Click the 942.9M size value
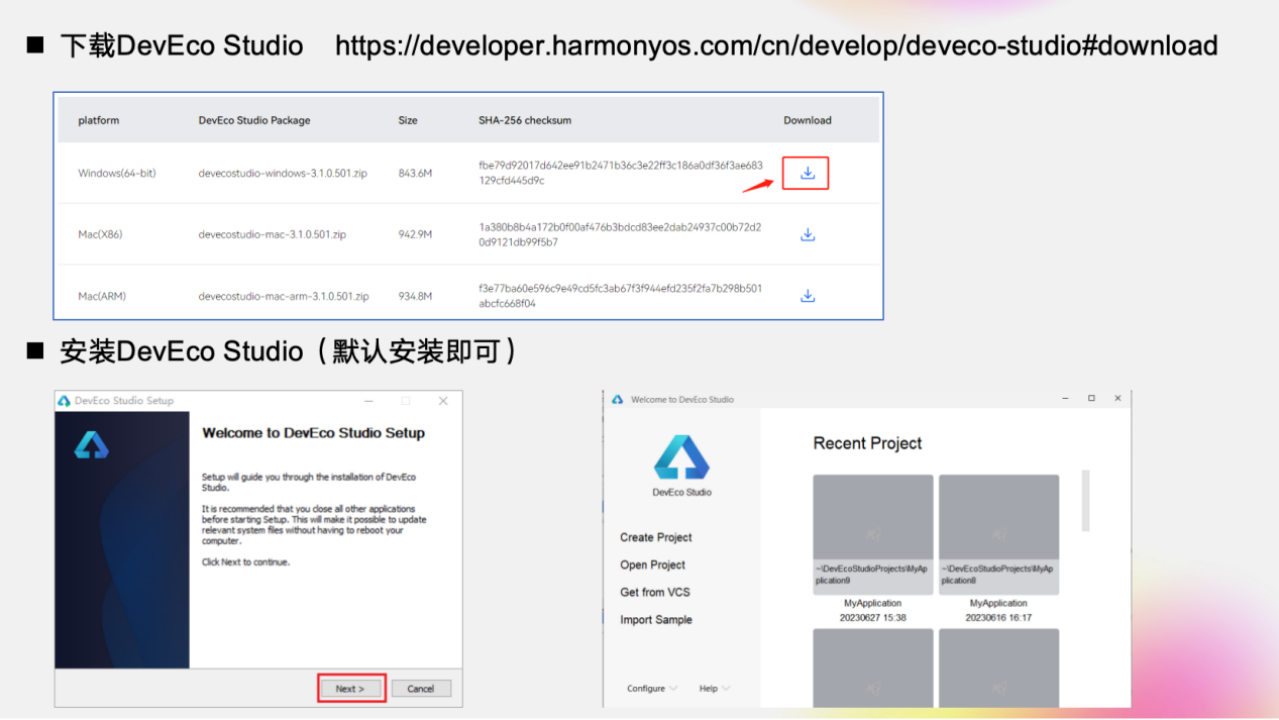1279x720 pixels. click(415, 235)
